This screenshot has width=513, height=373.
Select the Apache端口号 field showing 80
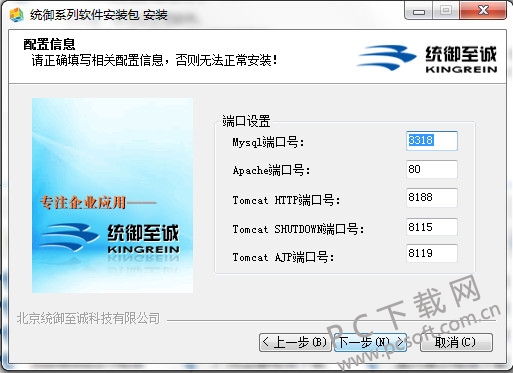tap(432, 169)
